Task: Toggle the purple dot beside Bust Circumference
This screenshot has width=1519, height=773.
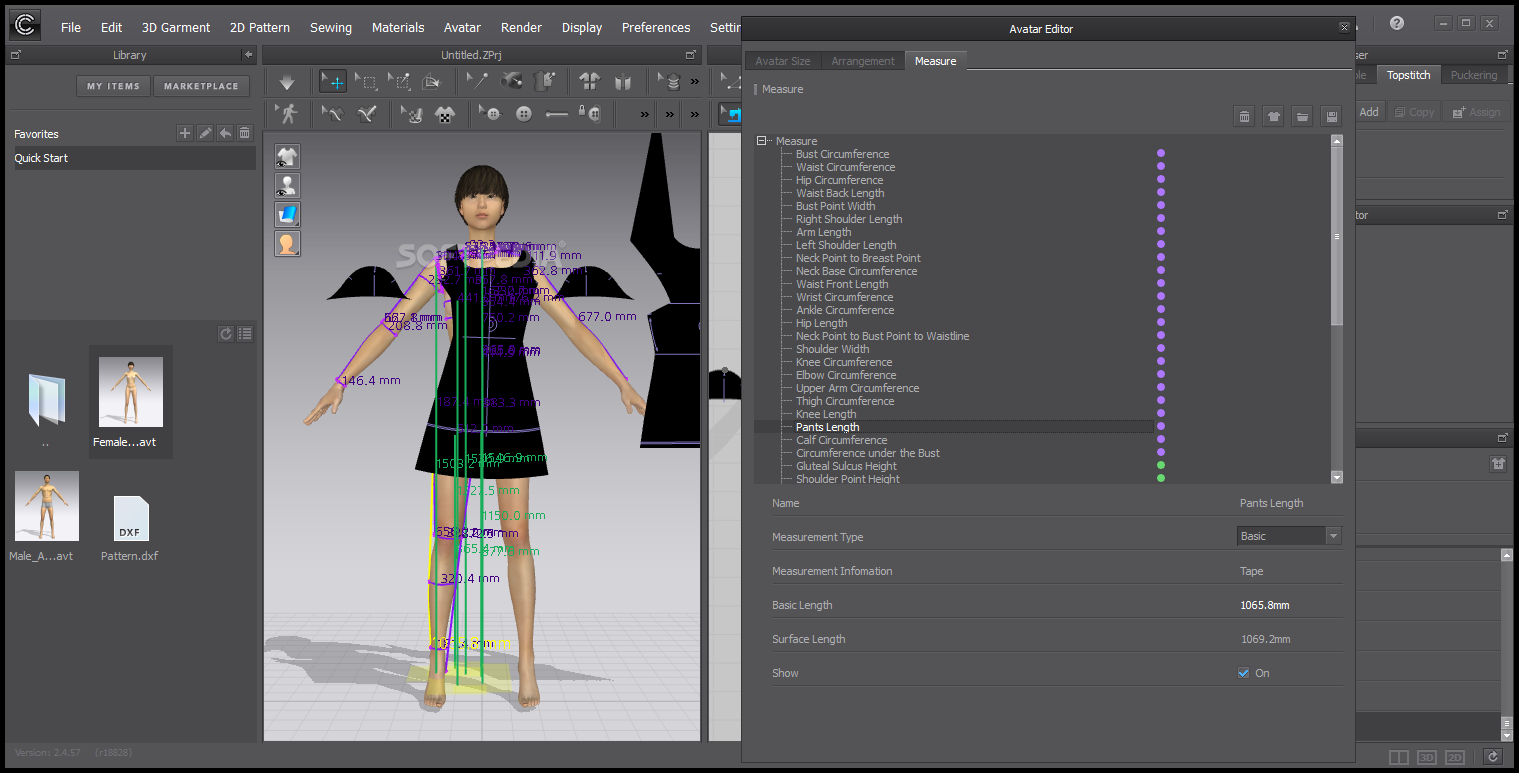Action: pyautogui.click(x=1161, y=154)
